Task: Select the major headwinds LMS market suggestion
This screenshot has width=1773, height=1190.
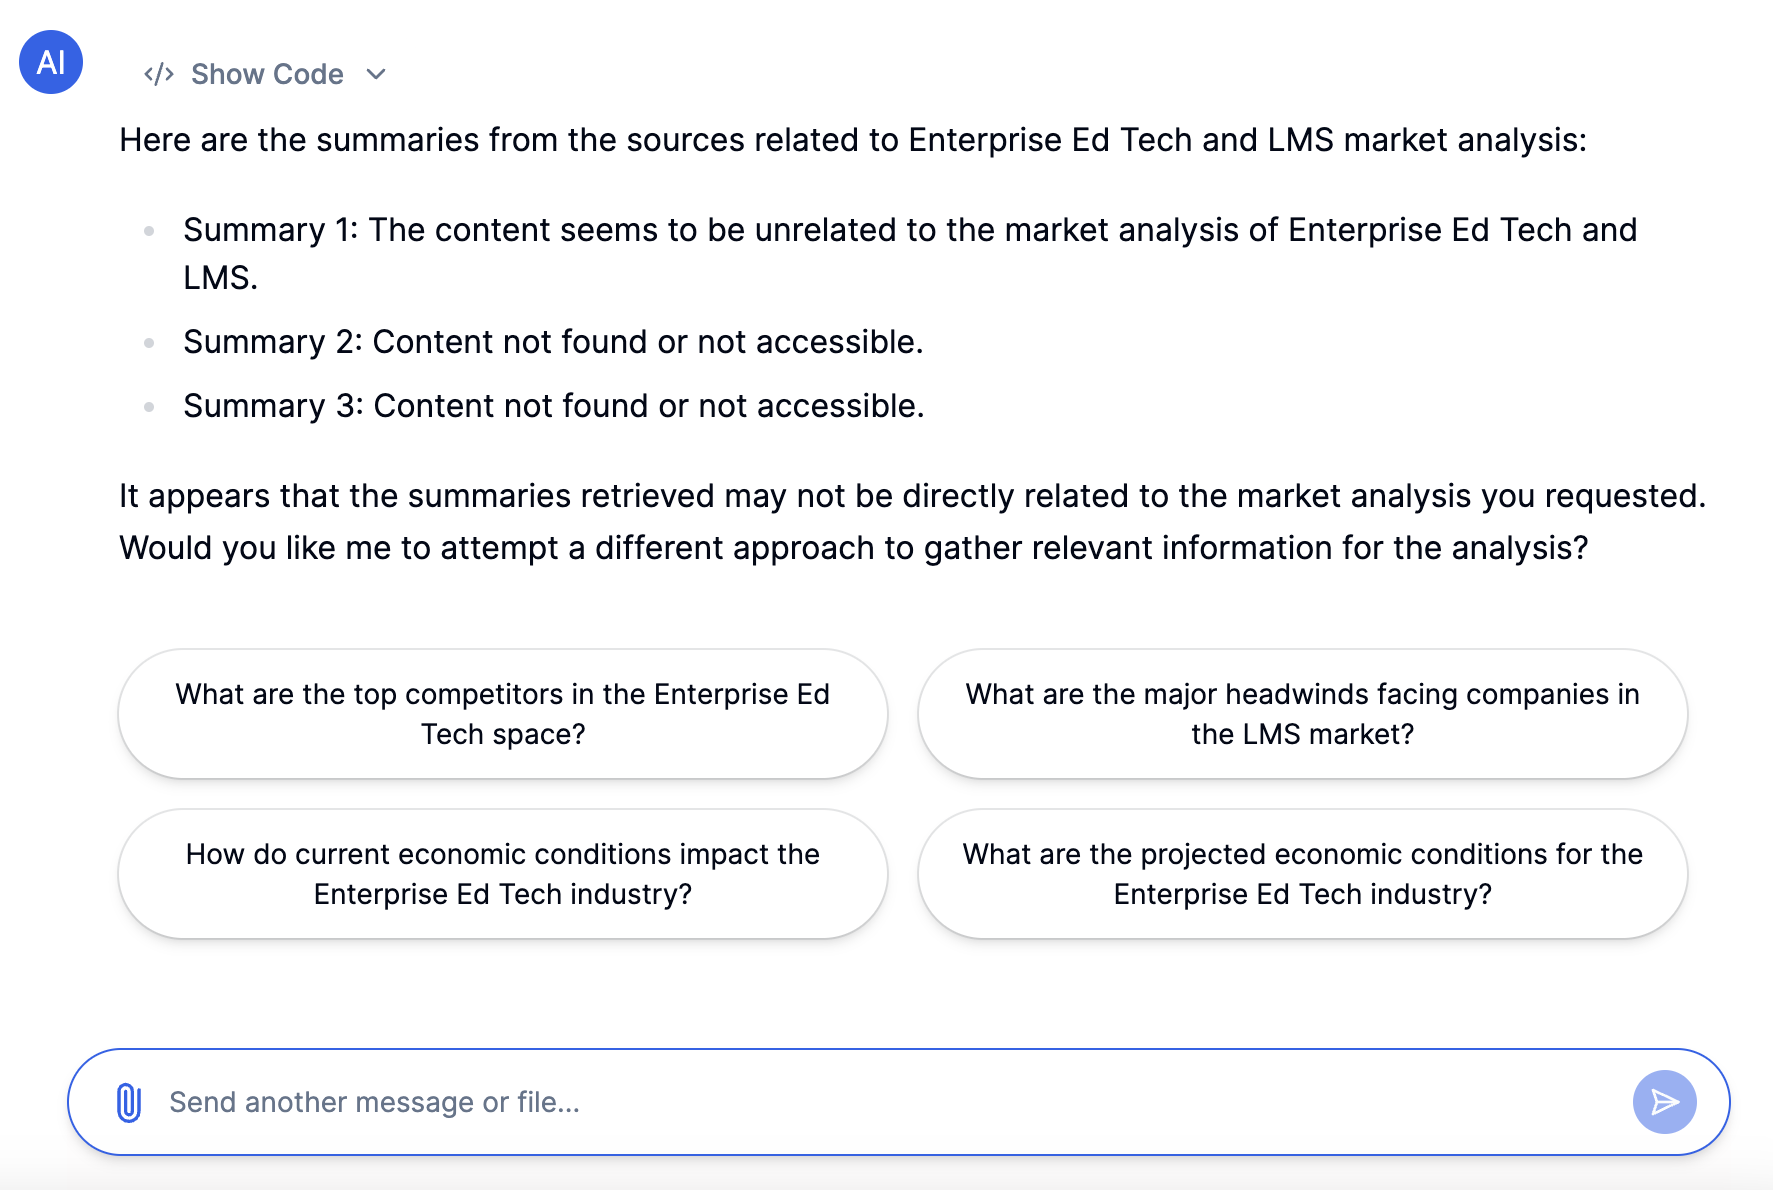Action: point(1302,714)
